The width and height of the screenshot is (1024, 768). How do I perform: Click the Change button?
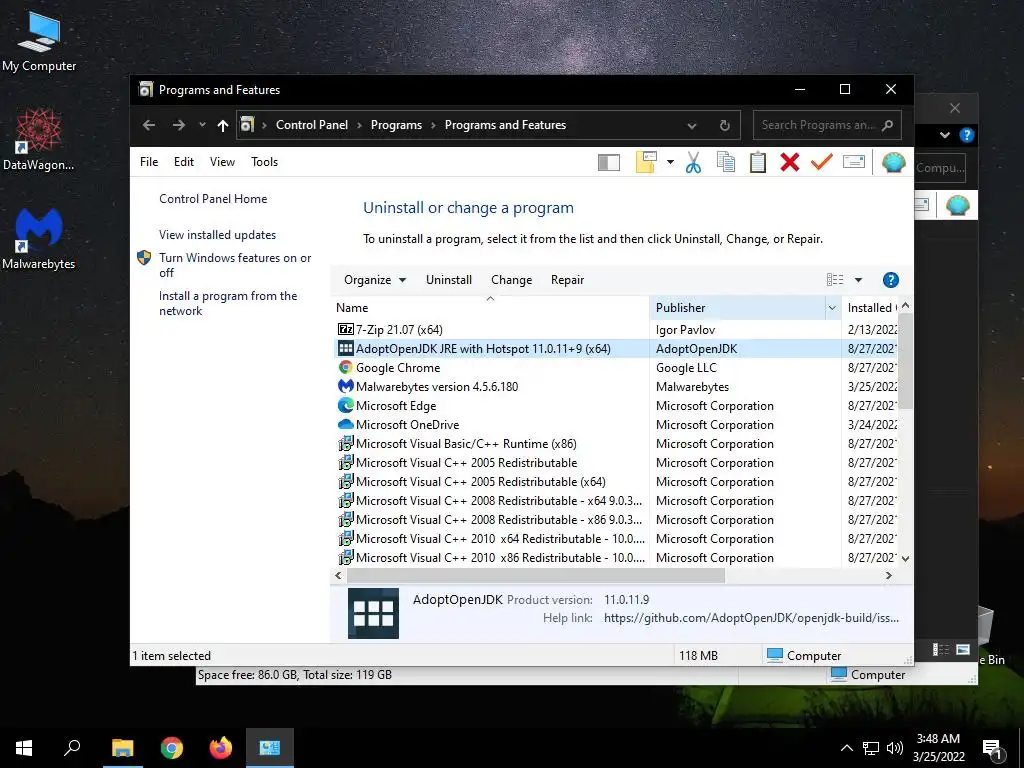(x=511, y=280)
